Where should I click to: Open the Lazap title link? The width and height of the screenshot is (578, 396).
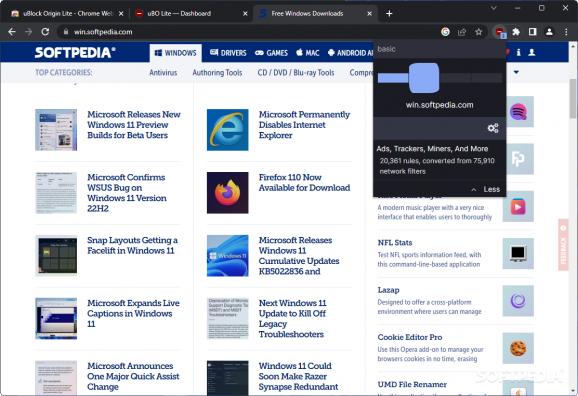click(x=389, y=290)
